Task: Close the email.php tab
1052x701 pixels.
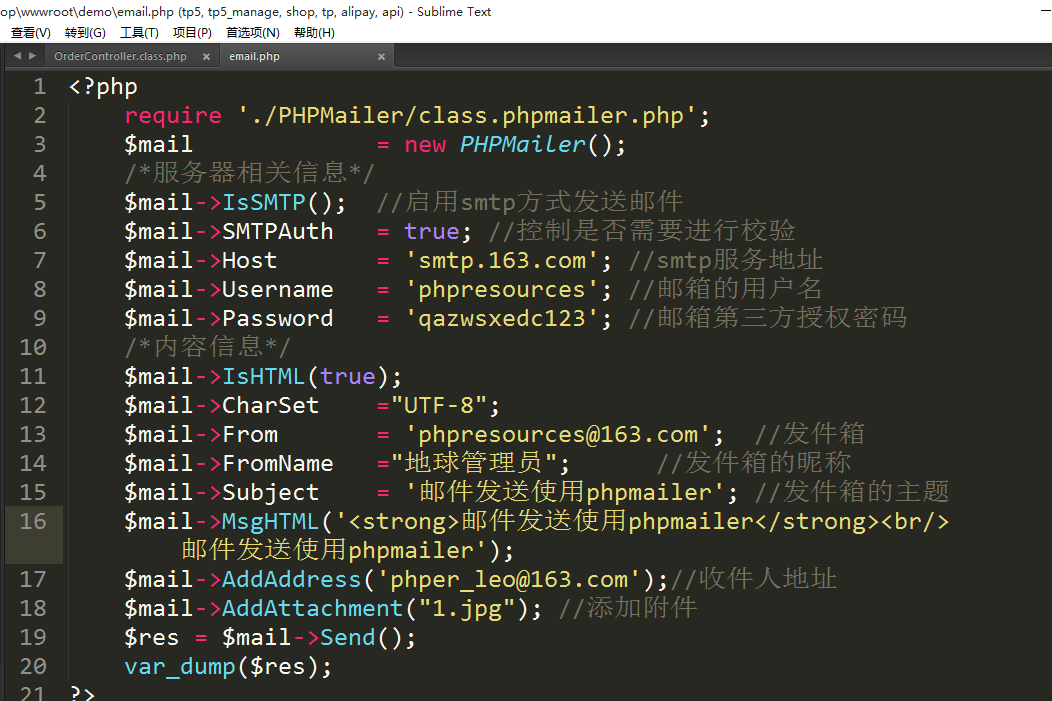Action: coord(381,57)
